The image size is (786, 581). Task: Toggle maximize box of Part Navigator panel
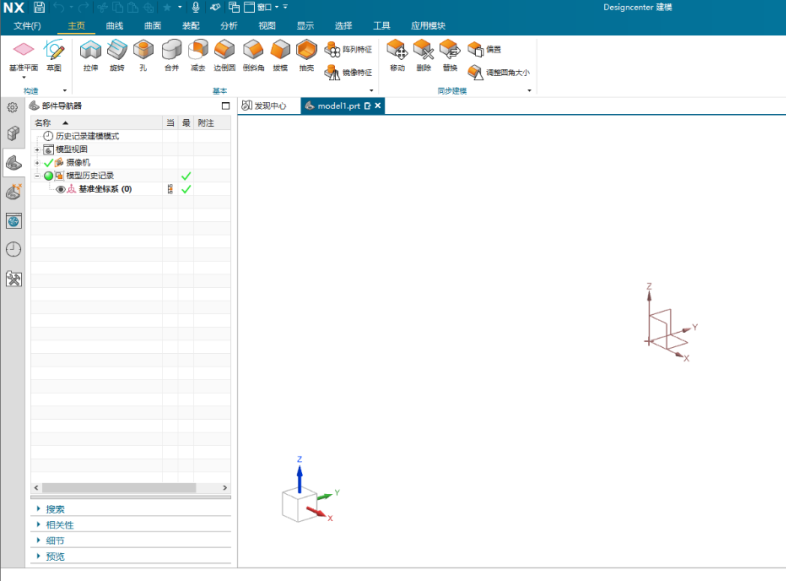click(226, 106)
